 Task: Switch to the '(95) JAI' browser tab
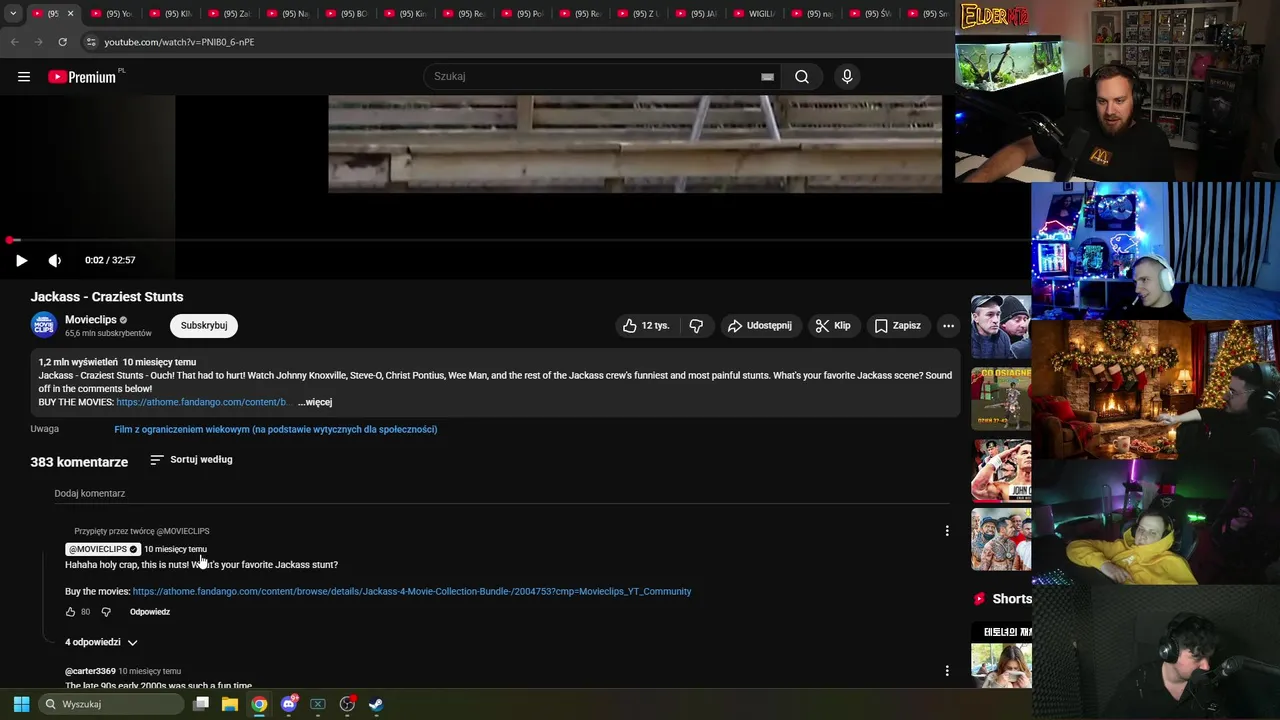697,14
